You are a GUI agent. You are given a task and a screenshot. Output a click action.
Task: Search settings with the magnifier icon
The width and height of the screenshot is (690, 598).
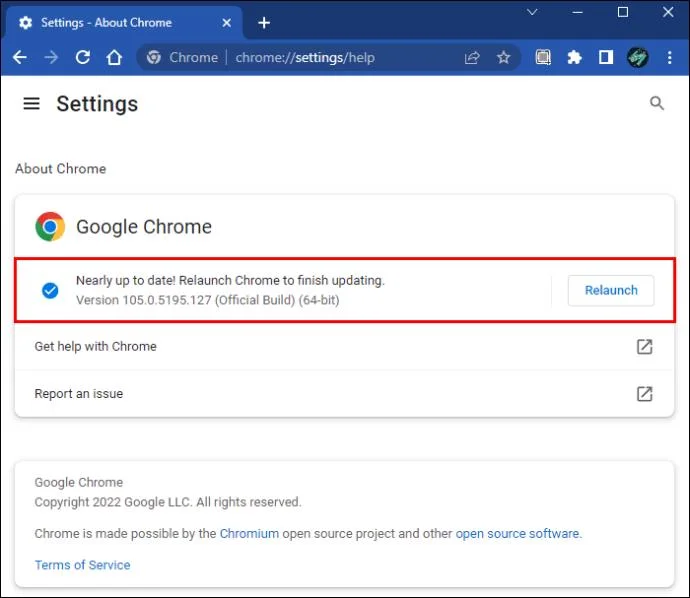(657, 103)
